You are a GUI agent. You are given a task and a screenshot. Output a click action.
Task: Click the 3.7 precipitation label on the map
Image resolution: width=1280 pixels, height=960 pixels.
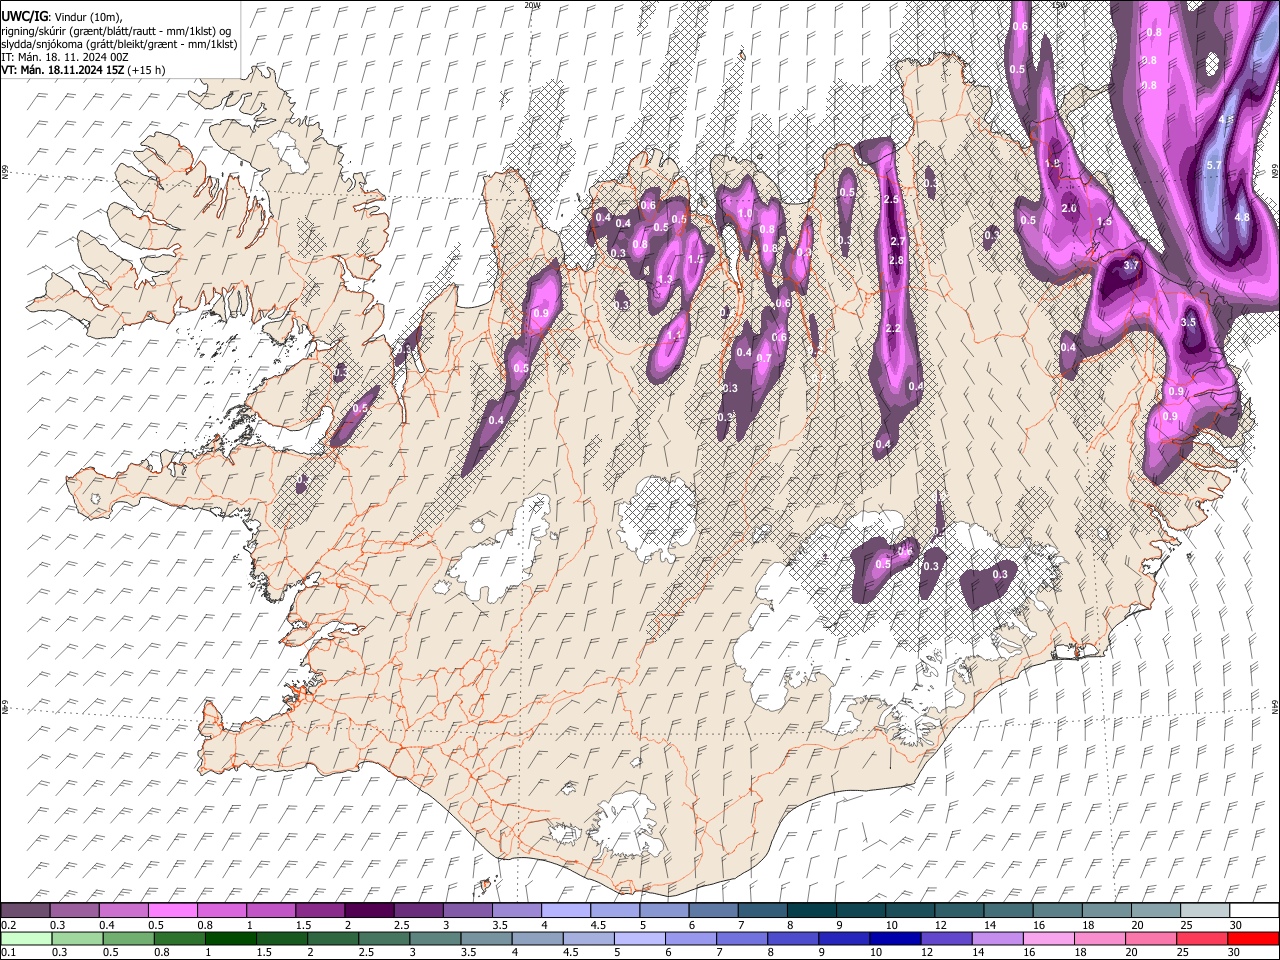[x=1131, y=266]
